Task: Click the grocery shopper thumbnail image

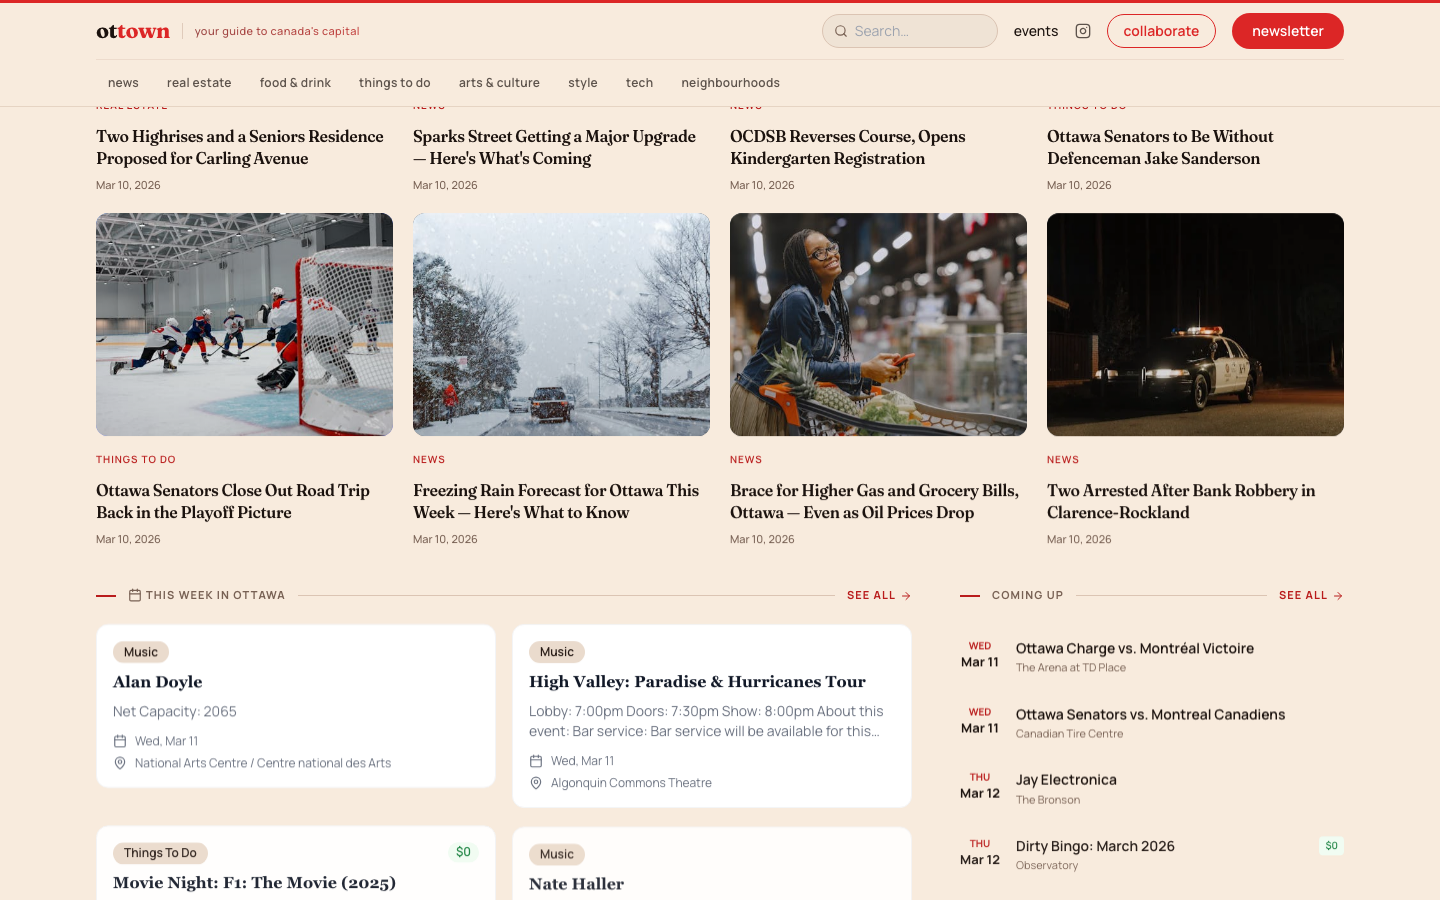Action: tap(878, 324)
